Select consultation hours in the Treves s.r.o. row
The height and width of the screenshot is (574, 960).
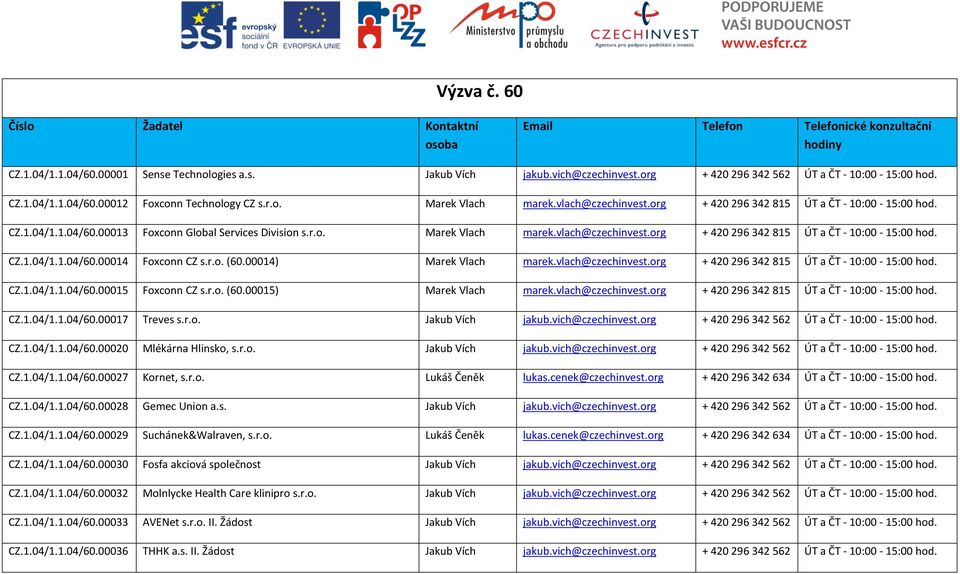870,319
